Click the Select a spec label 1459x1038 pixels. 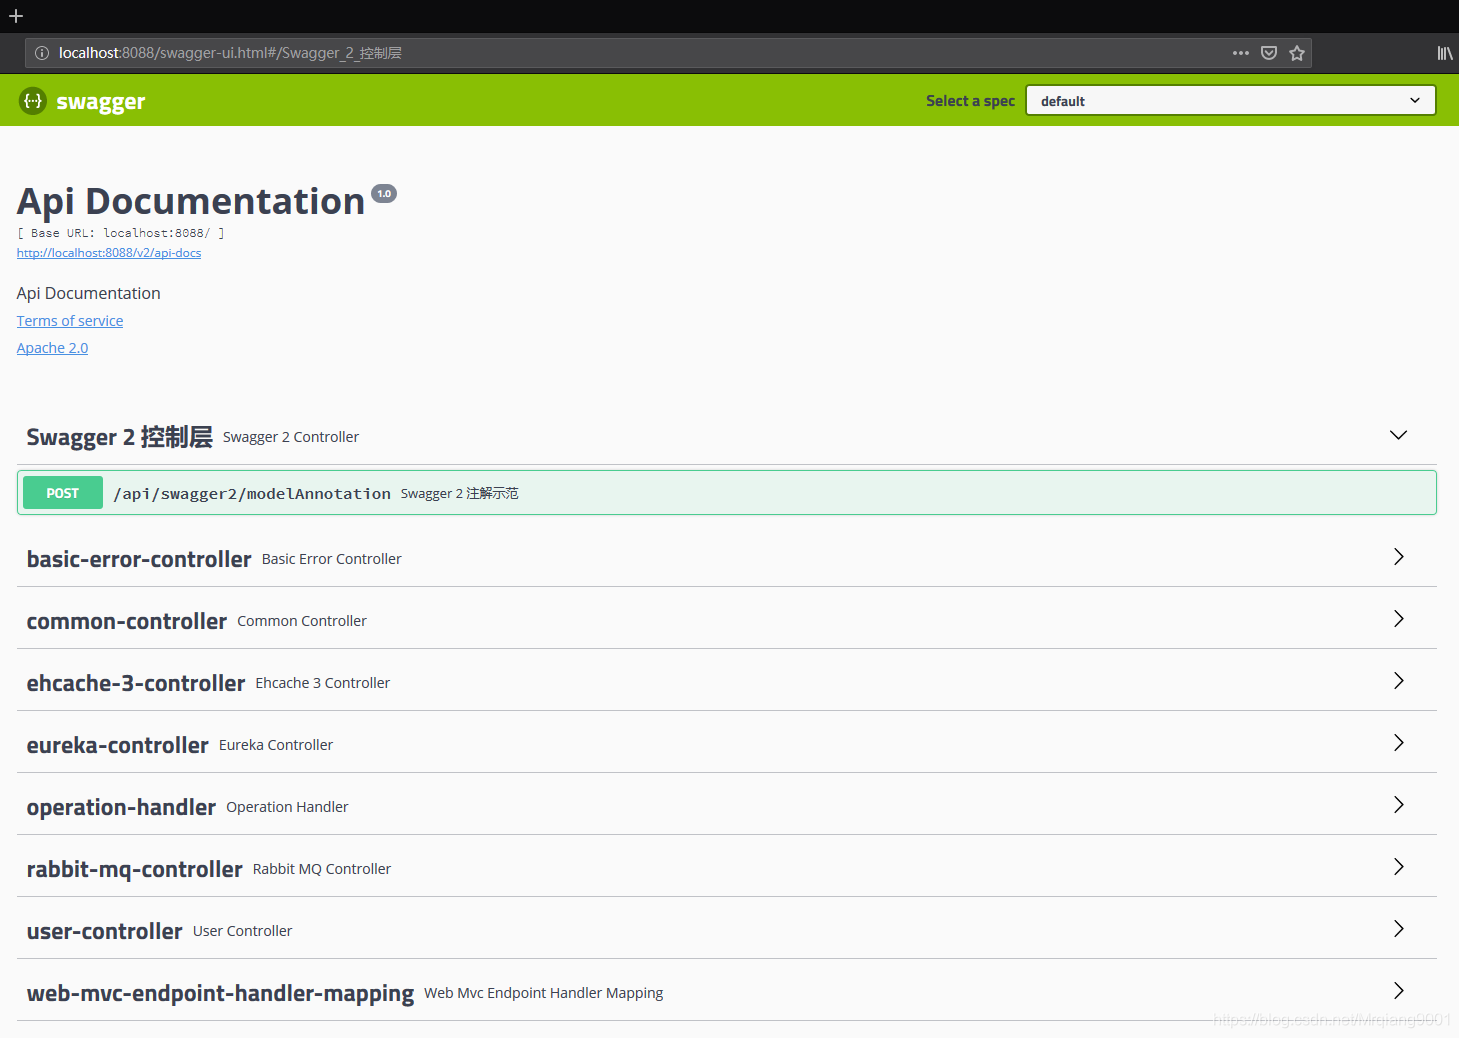pos(970,101)
